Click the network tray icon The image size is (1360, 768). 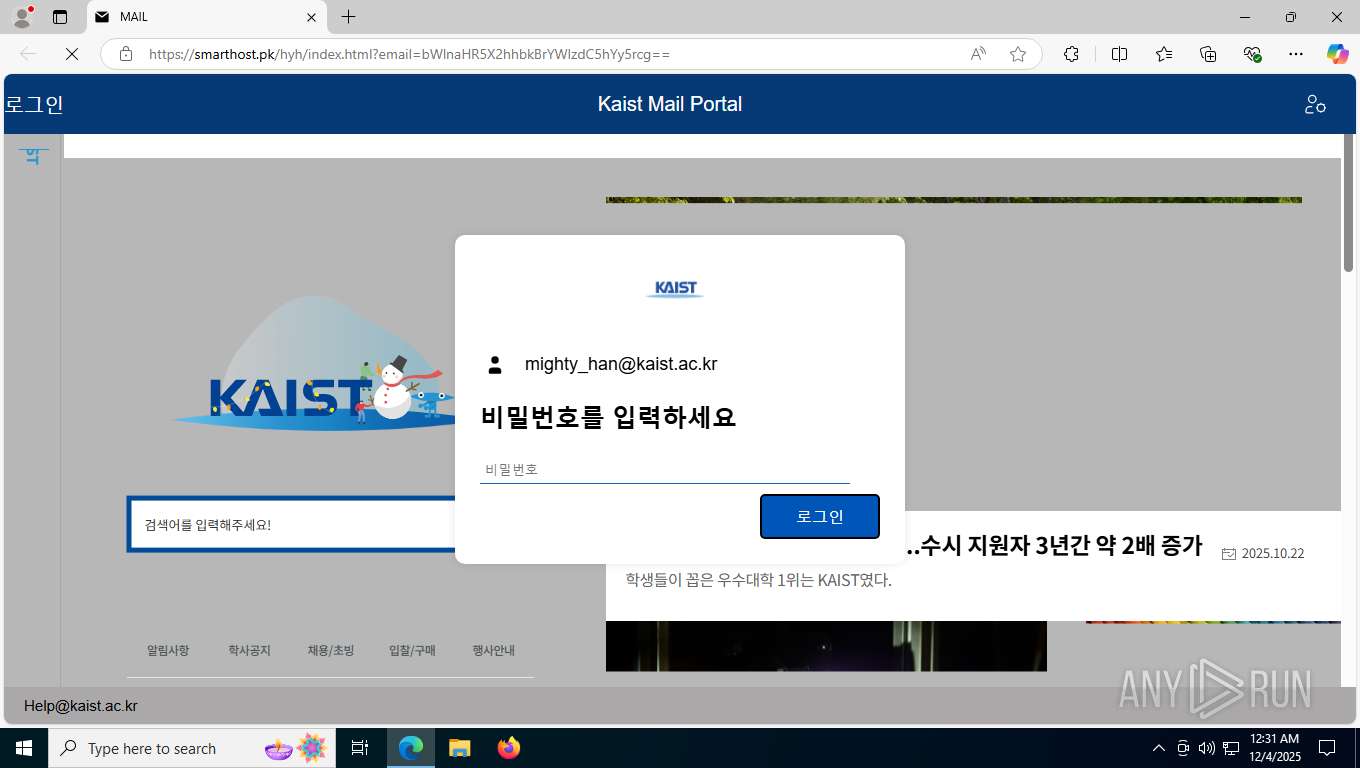[x=1231, y=748]
